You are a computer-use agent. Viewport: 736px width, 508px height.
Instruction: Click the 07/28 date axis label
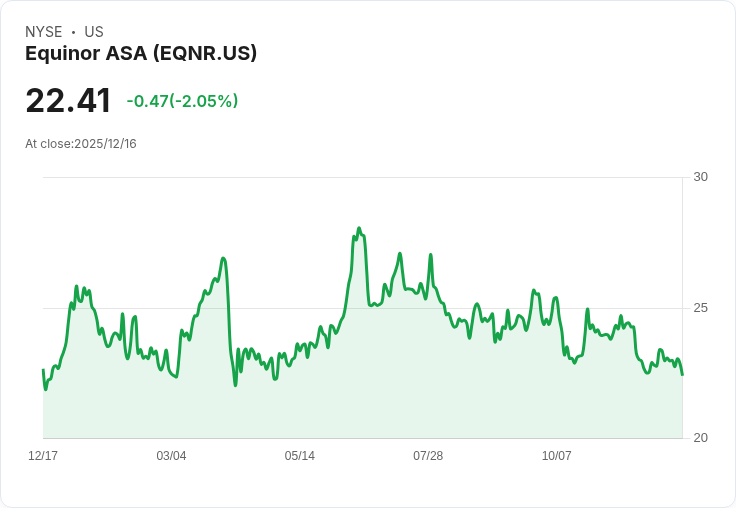click(x=428, y=455)
